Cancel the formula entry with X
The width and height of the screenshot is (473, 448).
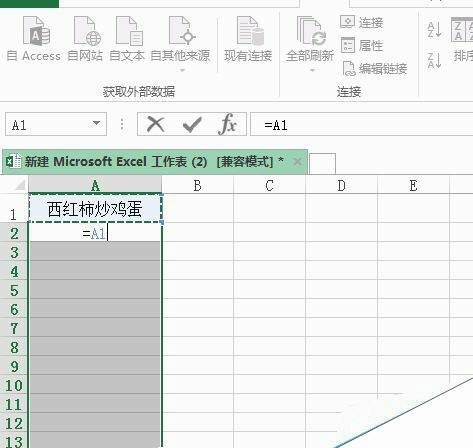[x=155, y=125]
